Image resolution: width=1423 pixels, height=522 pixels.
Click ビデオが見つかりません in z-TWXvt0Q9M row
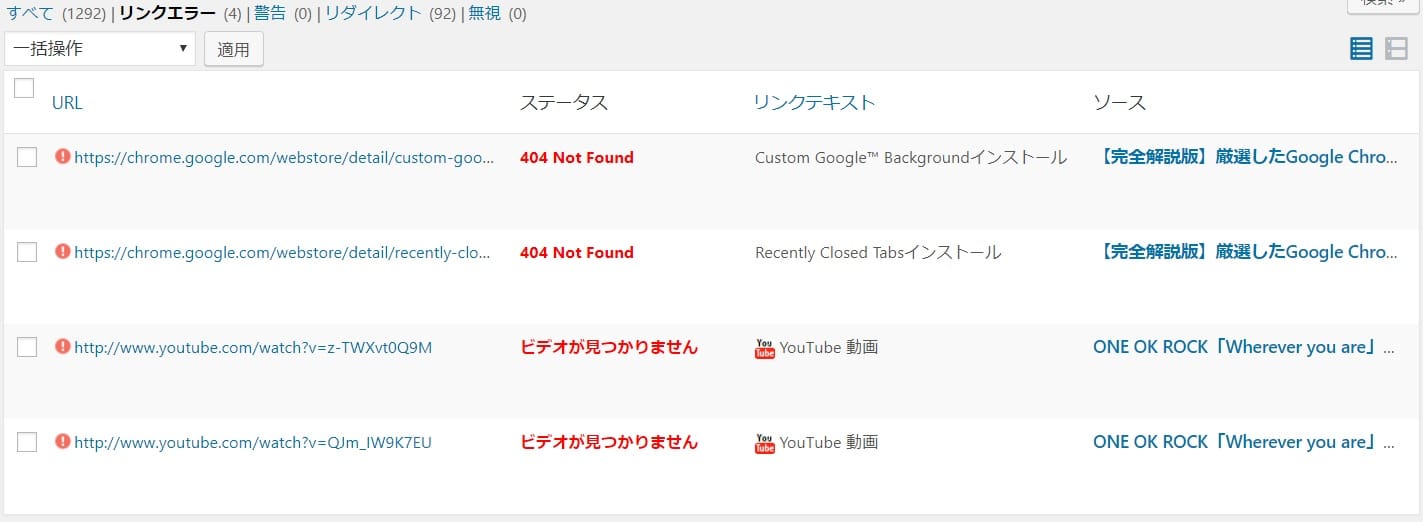tap(609, 347)
